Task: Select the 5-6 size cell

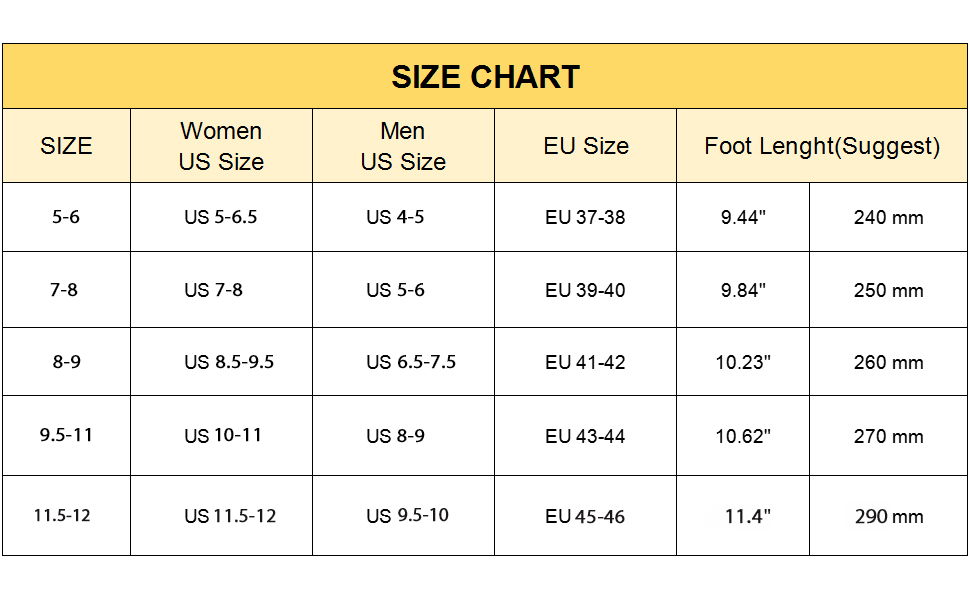Action: pyautogui.click(x=66, y=217)
